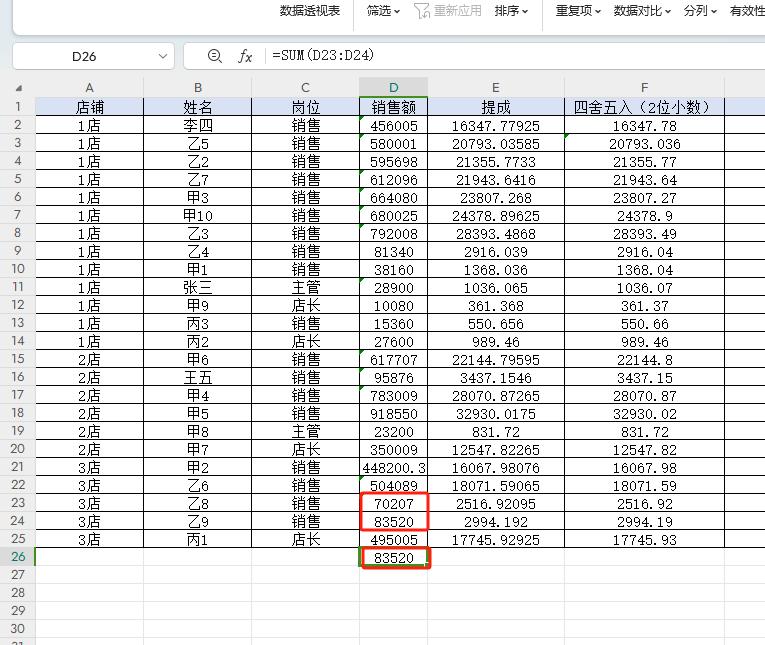This screenshot has width=765, height=645.
Task: Click the 店长 cell in row 12
Action: tap(305, 306)
